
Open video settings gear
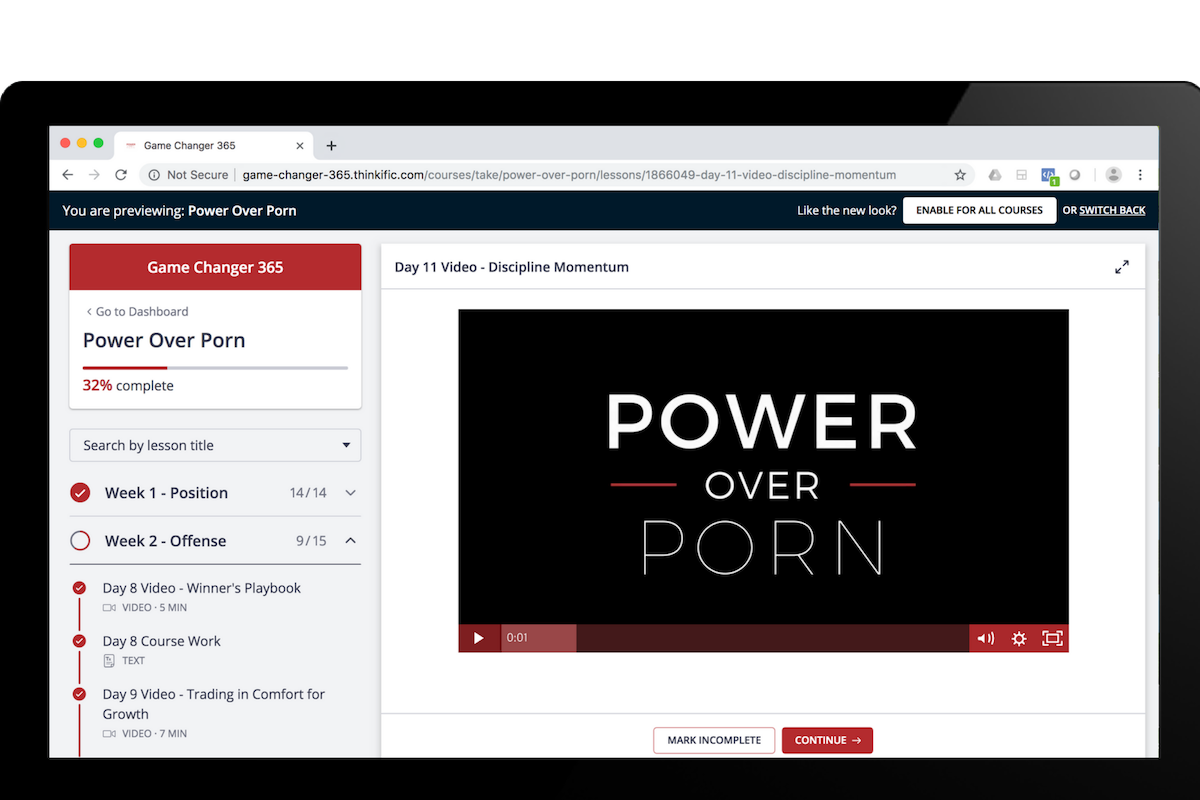(1019, 638)
